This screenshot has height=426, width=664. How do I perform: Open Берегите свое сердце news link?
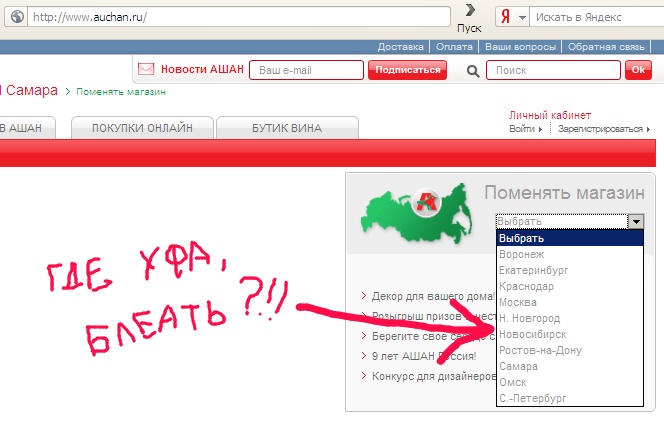click(x=433, y=336)
